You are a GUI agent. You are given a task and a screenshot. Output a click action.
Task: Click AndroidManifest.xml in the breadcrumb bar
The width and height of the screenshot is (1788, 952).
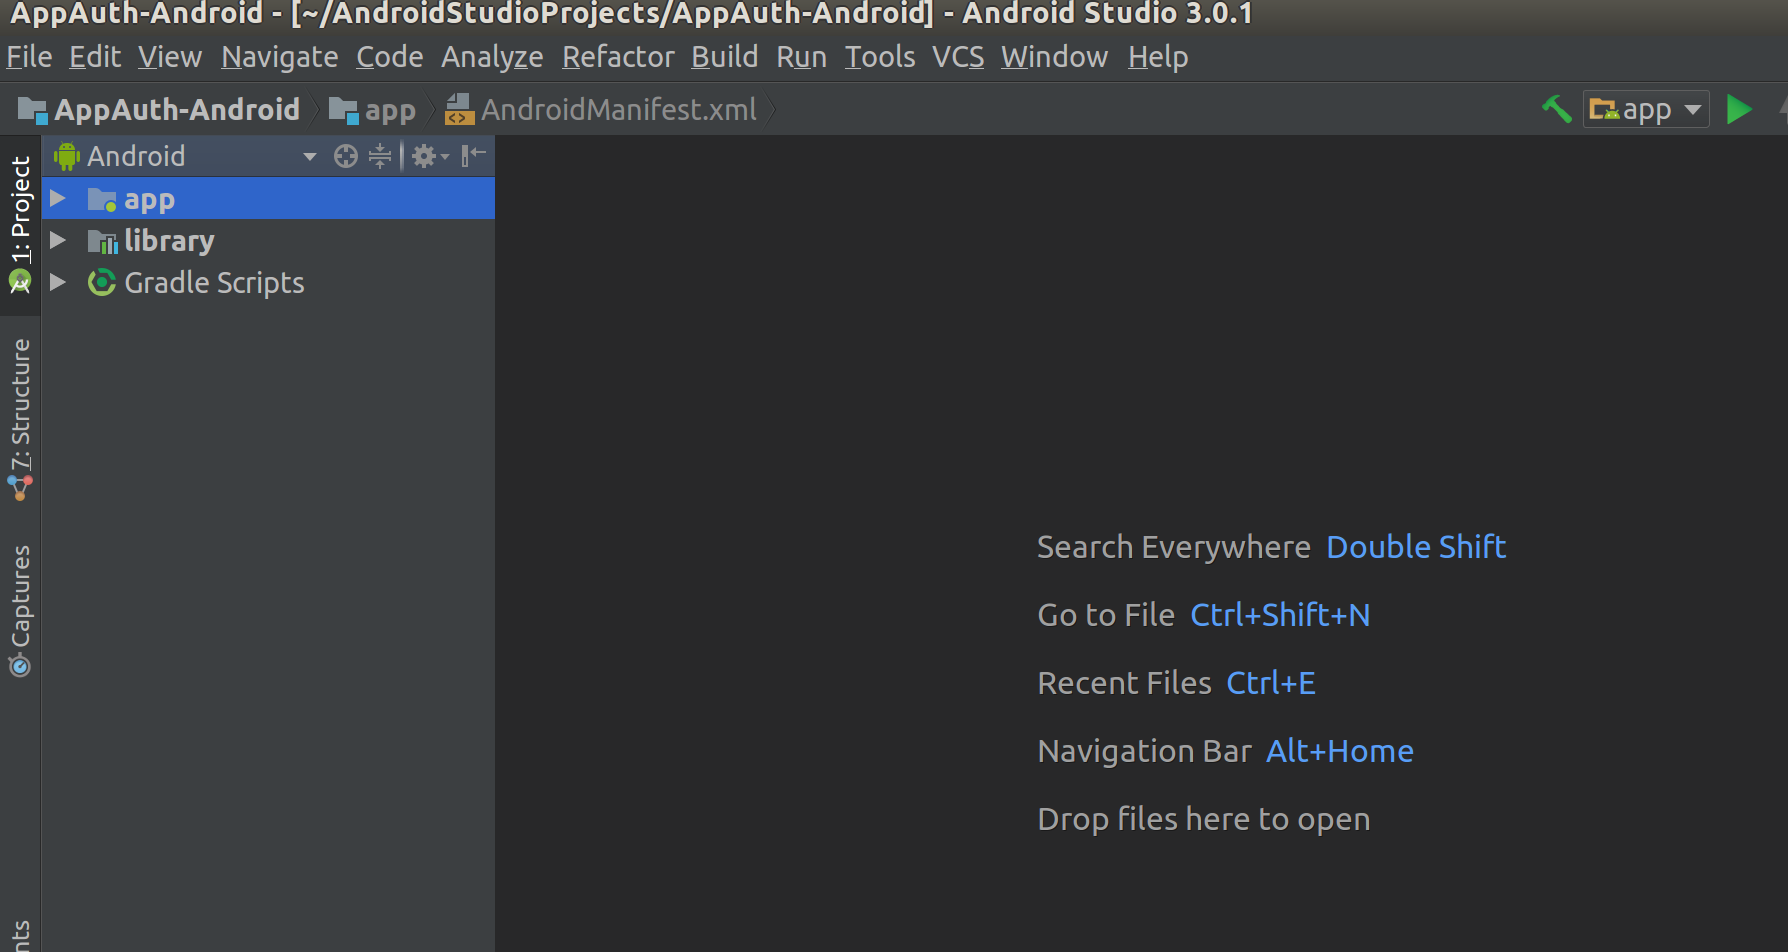click(618, 109)
